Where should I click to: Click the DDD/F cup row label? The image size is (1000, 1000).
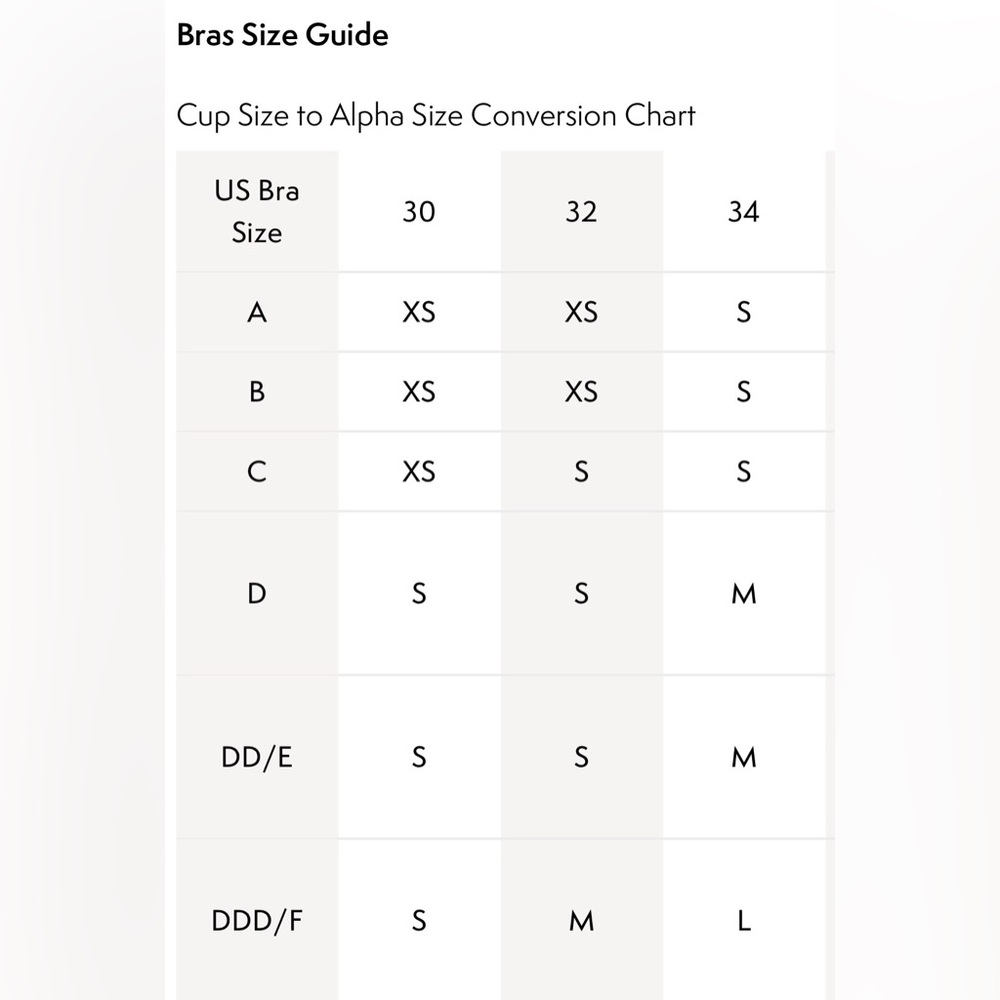coord(257,920)
